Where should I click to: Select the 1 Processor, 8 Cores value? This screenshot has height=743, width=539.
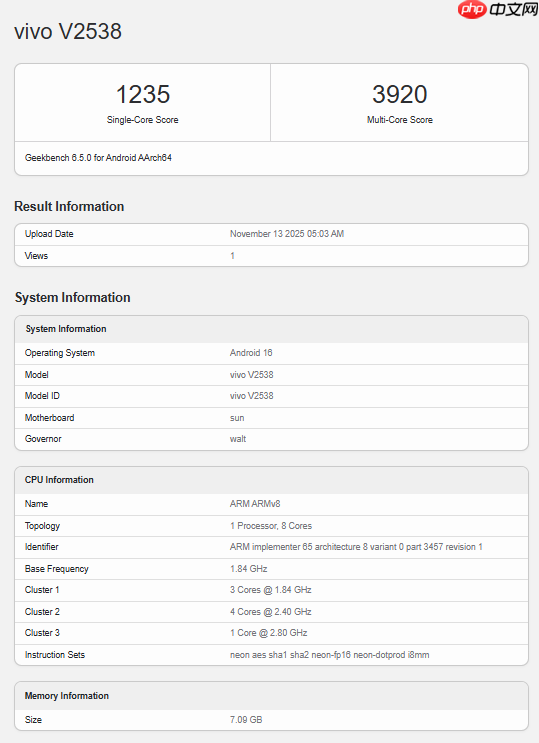[271, 526]
